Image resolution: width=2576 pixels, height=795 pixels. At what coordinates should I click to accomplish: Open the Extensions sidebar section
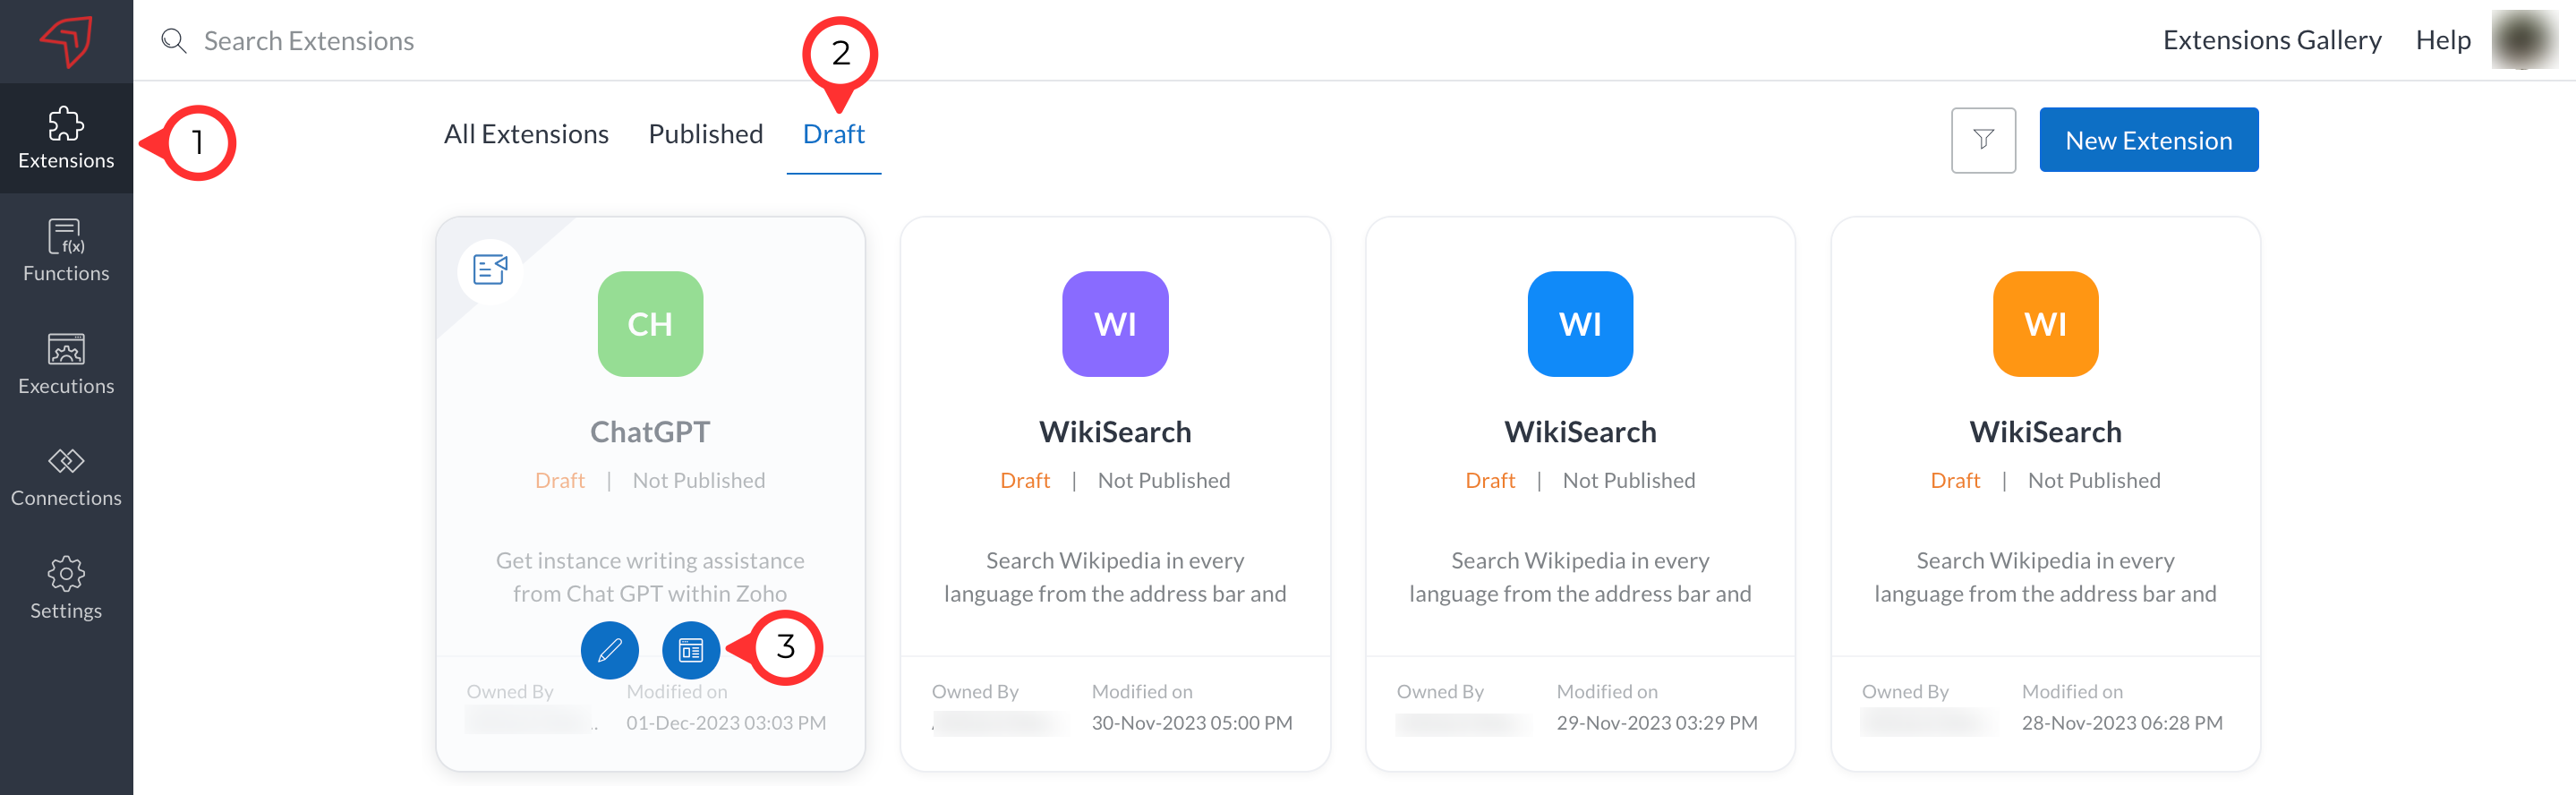pos(66,138)
